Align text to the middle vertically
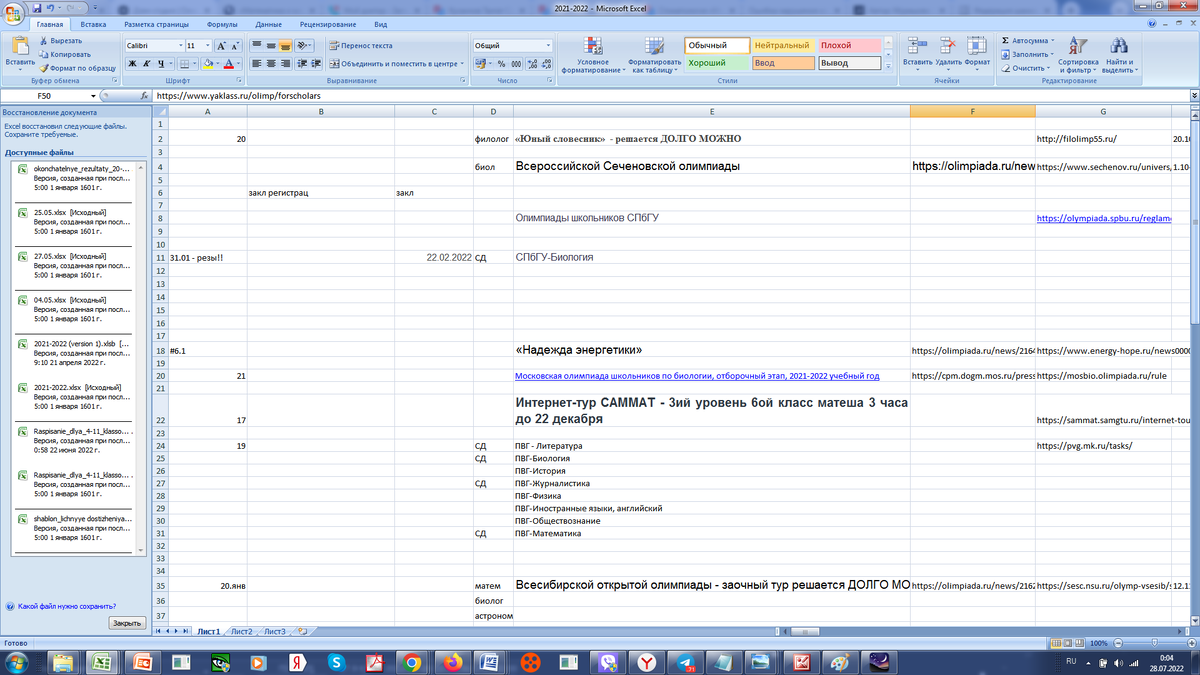The image size is (1200, 675). [x=270, y=46]
